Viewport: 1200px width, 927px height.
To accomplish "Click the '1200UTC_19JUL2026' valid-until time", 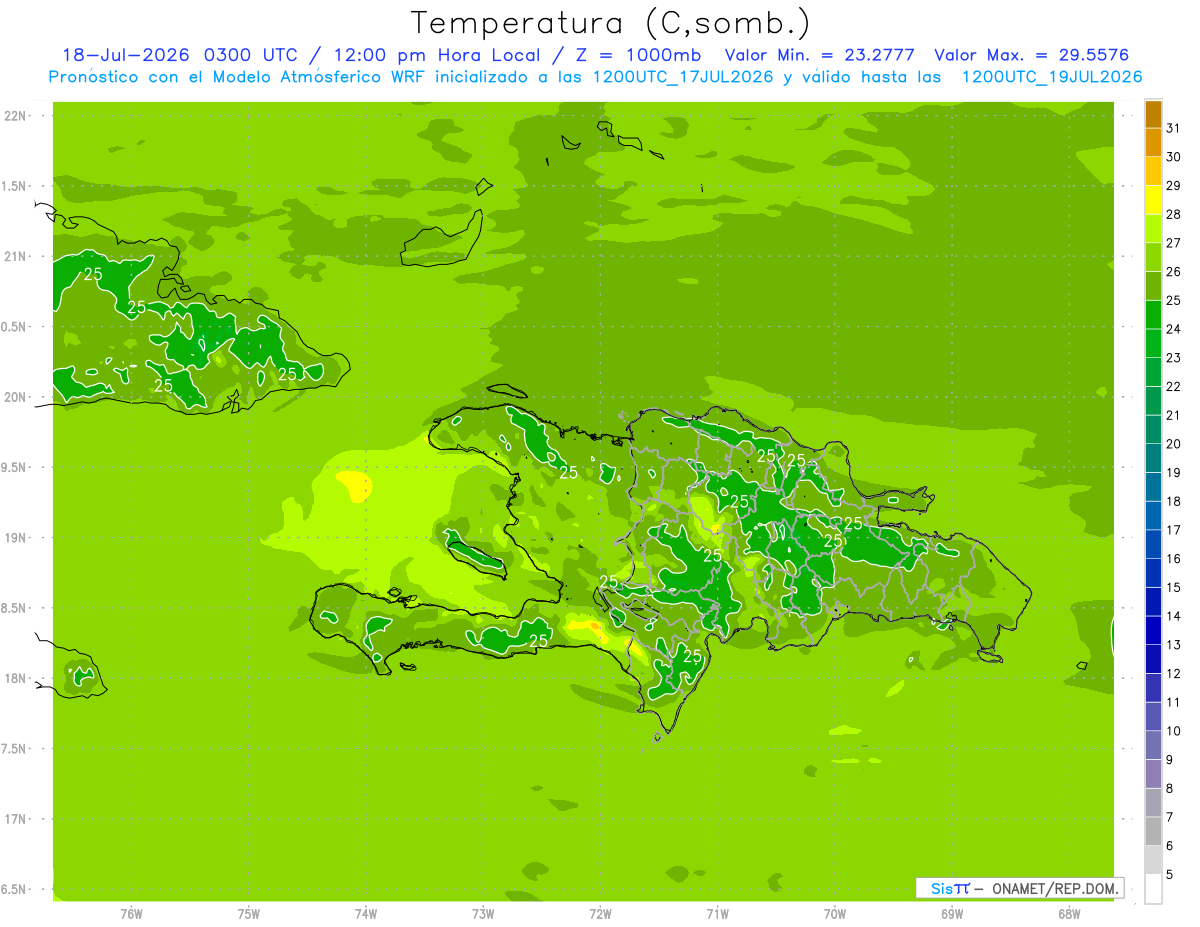I will pos(1051,77).
